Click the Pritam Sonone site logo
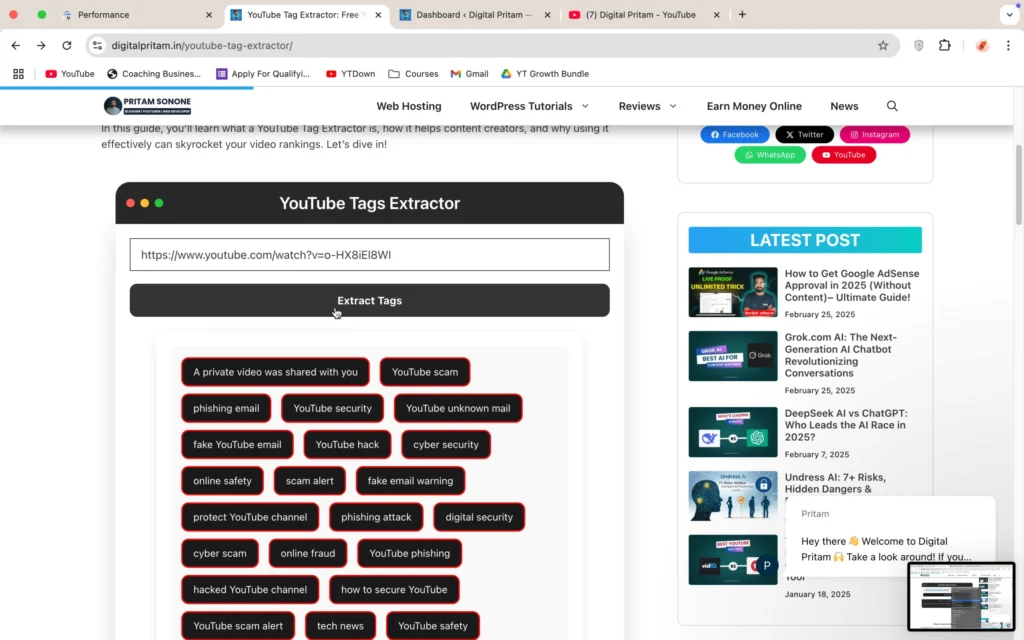Viewport: 1024px width, 640px height. tap(147, 106)
